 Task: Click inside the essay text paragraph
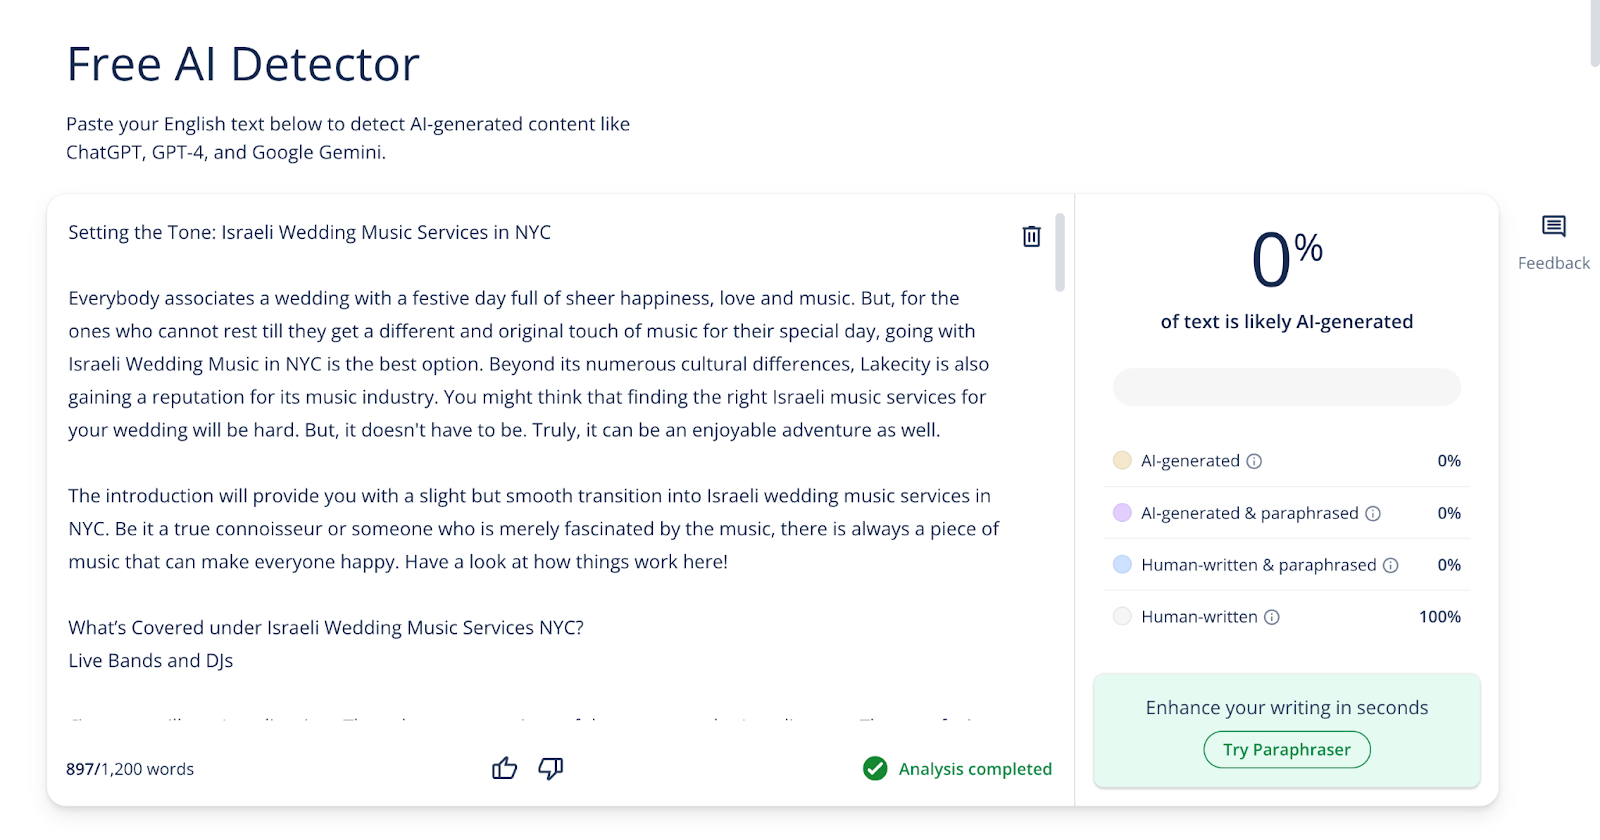tap(530, 364)
